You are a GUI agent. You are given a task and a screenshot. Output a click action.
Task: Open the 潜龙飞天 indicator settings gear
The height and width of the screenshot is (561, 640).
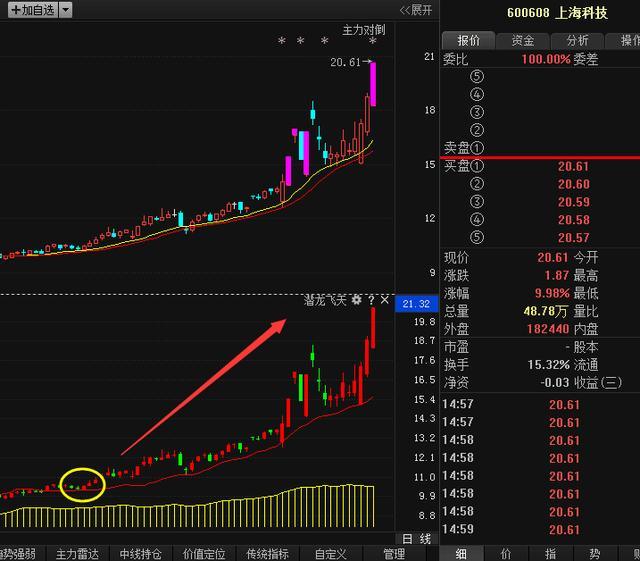coord(356,300)
